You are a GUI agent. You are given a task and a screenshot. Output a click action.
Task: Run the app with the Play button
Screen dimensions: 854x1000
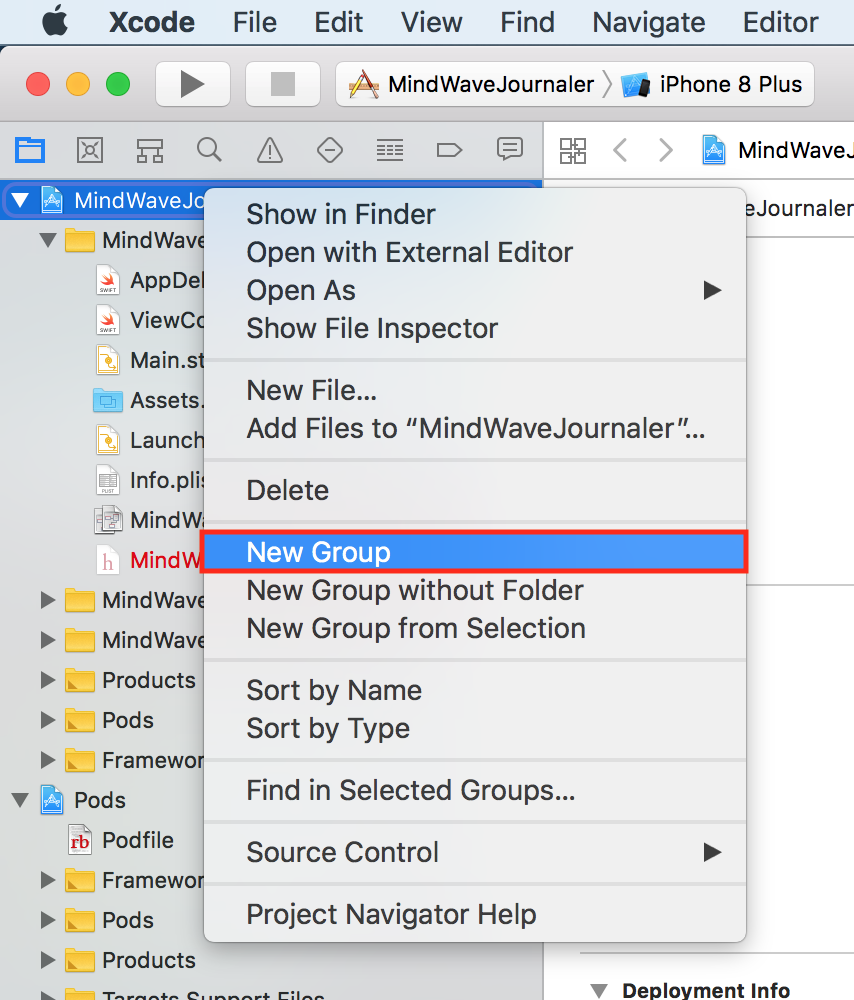pos(192,84)
